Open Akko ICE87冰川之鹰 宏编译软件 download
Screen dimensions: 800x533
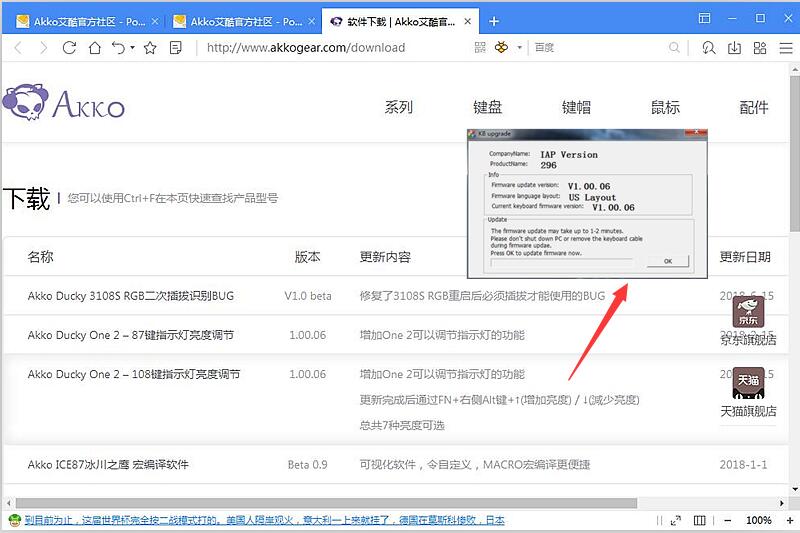108,465
